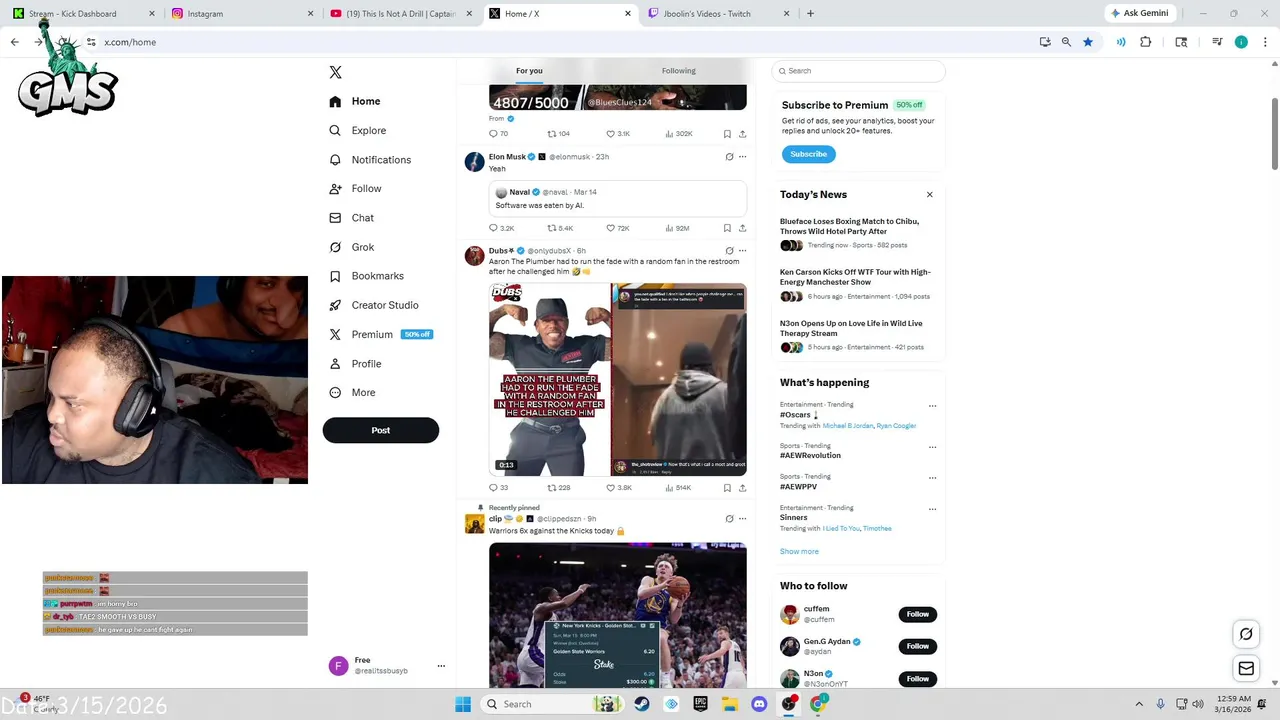
Task: Click the browser address bar
Action: pyautogui.click(x=560, y=42)
